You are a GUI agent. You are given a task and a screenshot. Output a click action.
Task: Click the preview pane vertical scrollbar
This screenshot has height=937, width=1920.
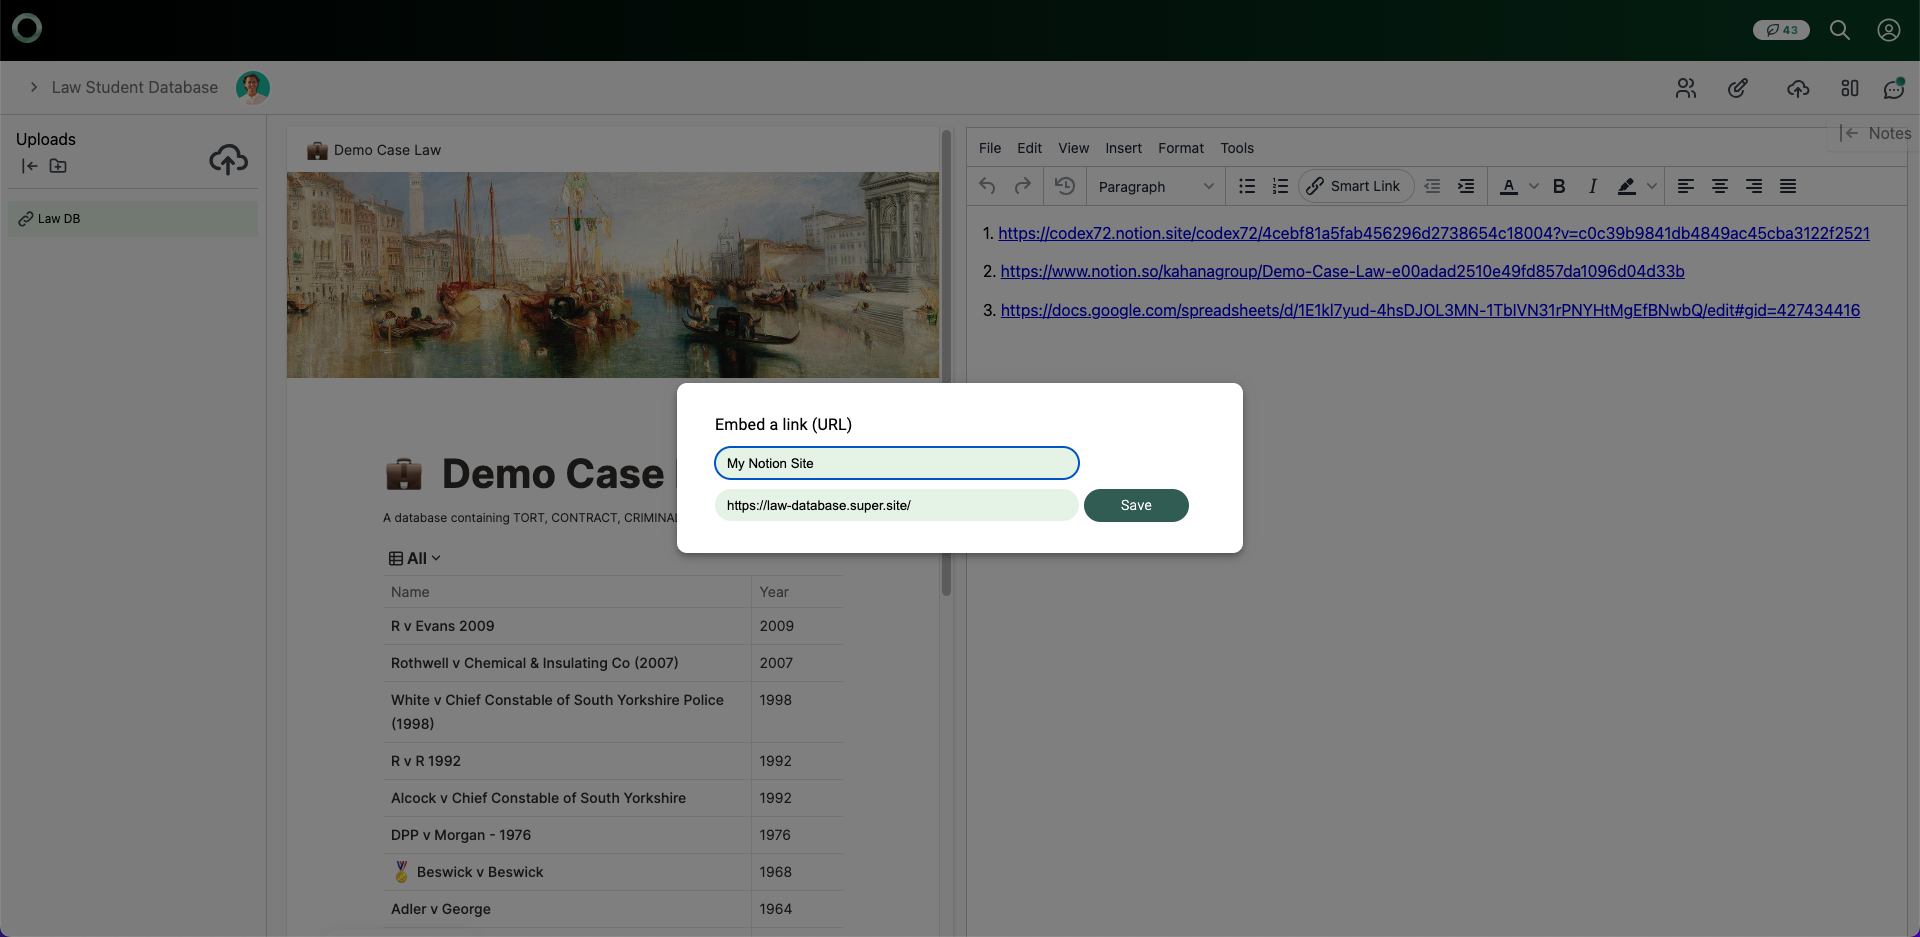click(x=946, y=363)
